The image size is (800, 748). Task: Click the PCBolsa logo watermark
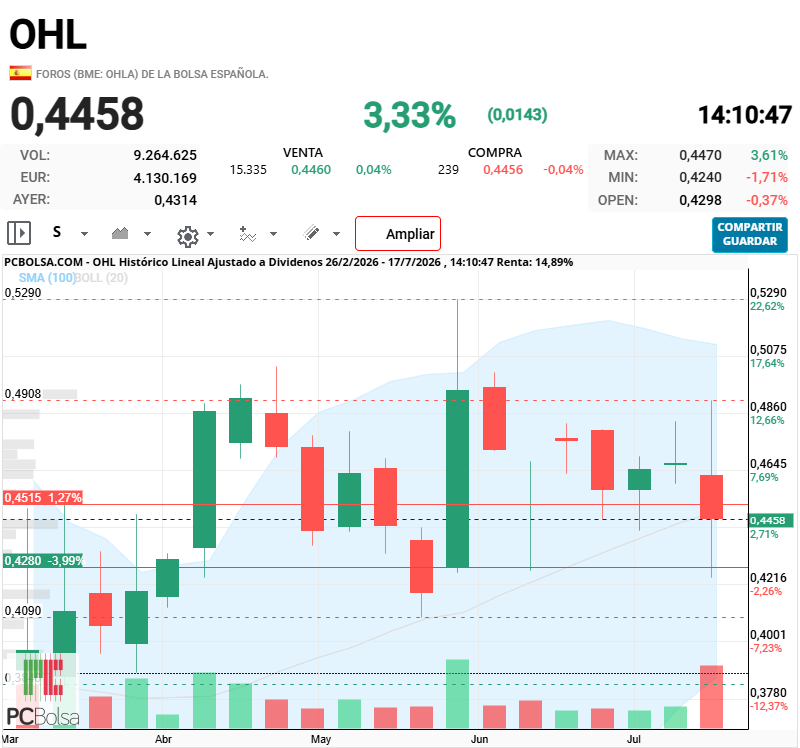pos(43,689)
